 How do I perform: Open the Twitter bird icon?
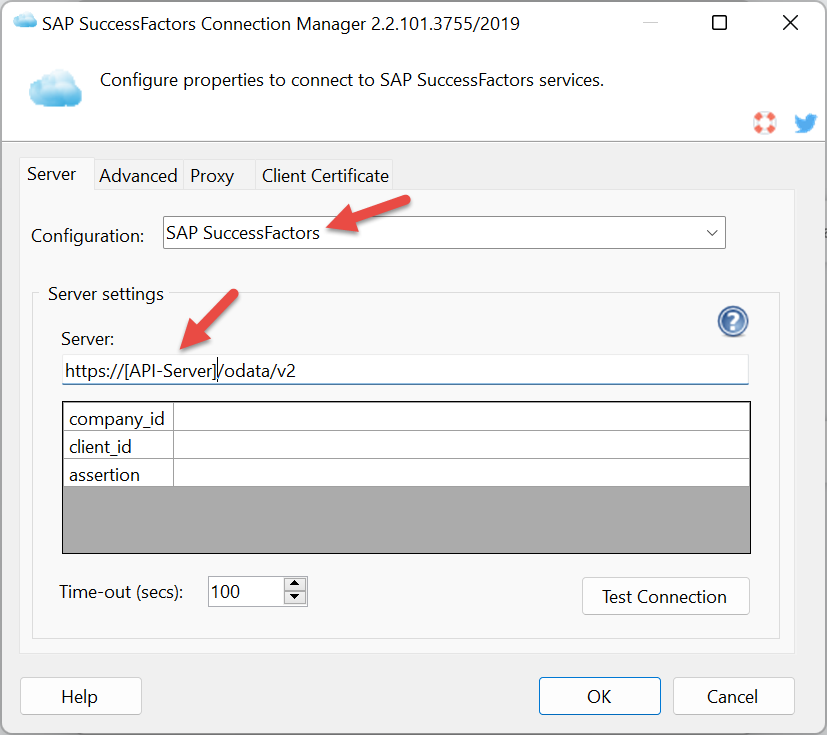[805, 123]
